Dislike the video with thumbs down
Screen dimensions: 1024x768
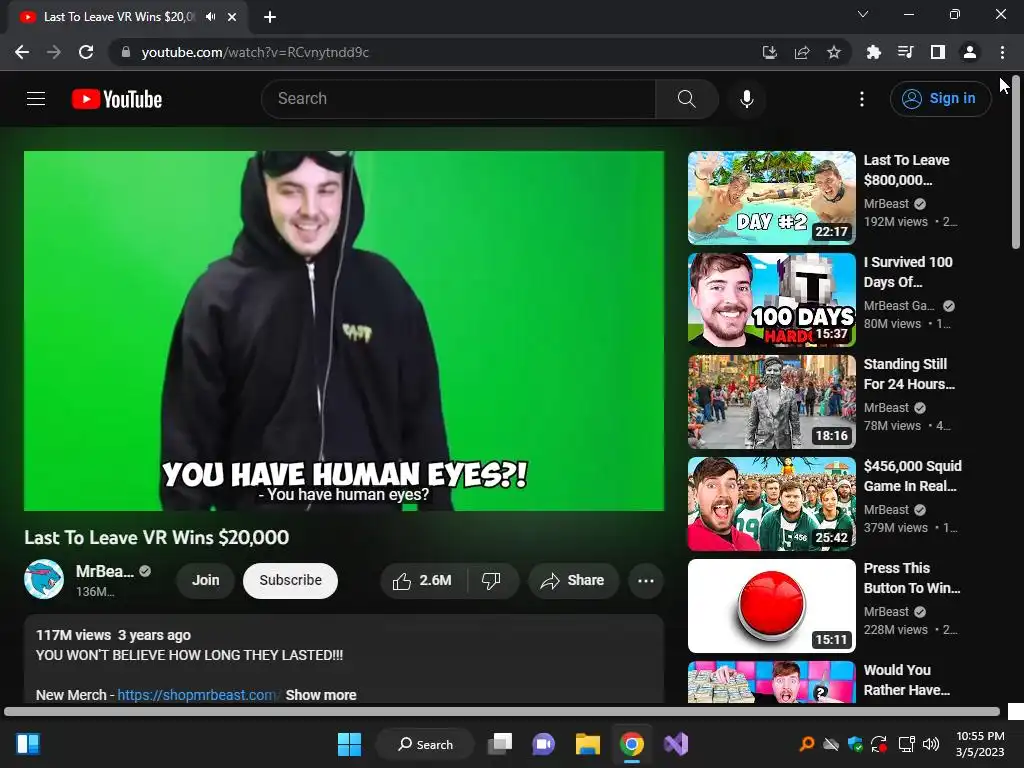tap(491, 581)
